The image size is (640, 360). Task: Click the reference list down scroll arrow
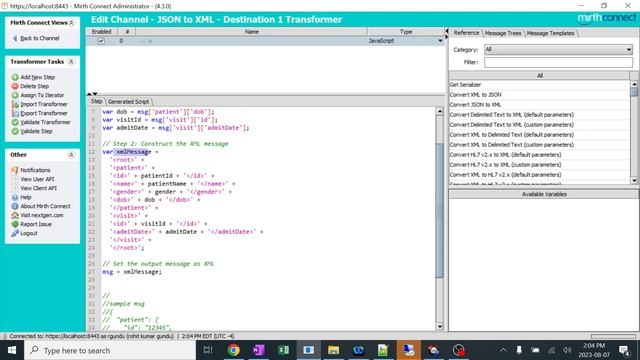[634, 180]
